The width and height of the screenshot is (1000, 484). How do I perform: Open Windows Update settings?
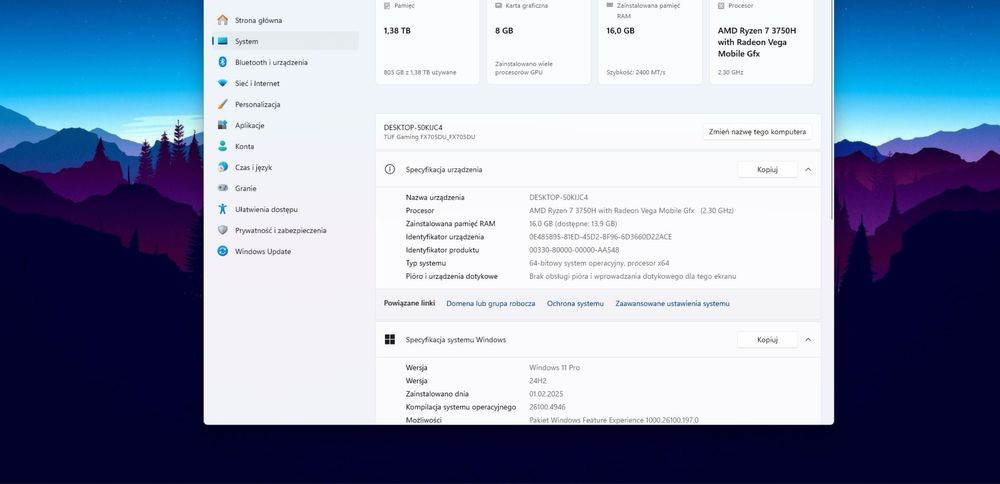coord(285,251)
